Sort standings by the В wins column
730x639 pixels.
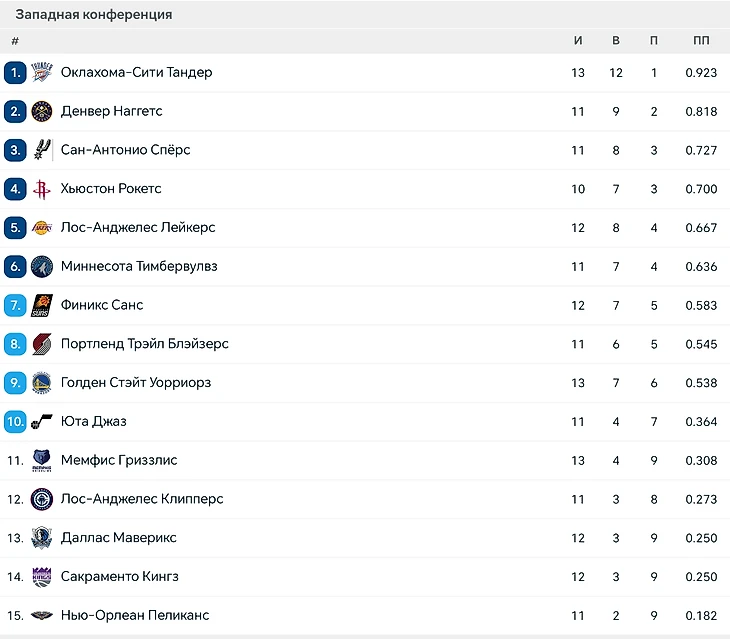coord(616,41)
